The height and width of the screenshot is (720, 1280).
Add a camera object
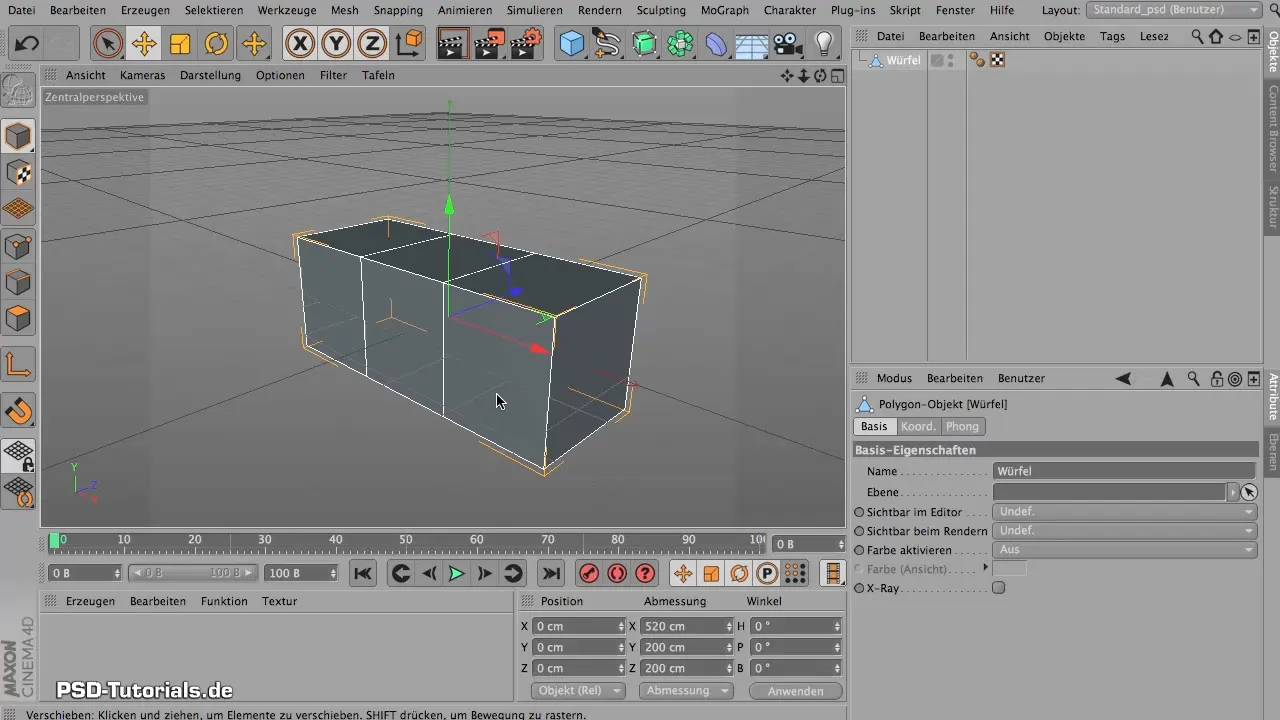point(788,44)
